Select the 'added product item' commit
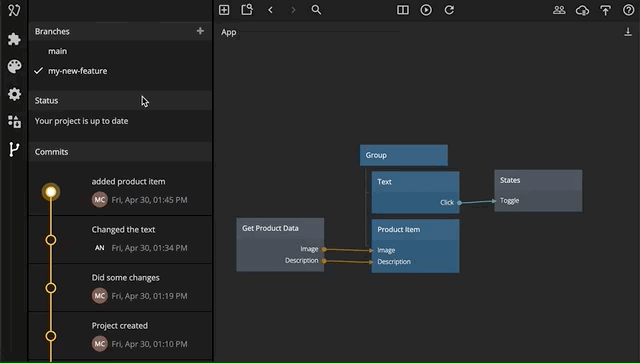The height and width of the screenshot is (363, 640). click(120, 191)
